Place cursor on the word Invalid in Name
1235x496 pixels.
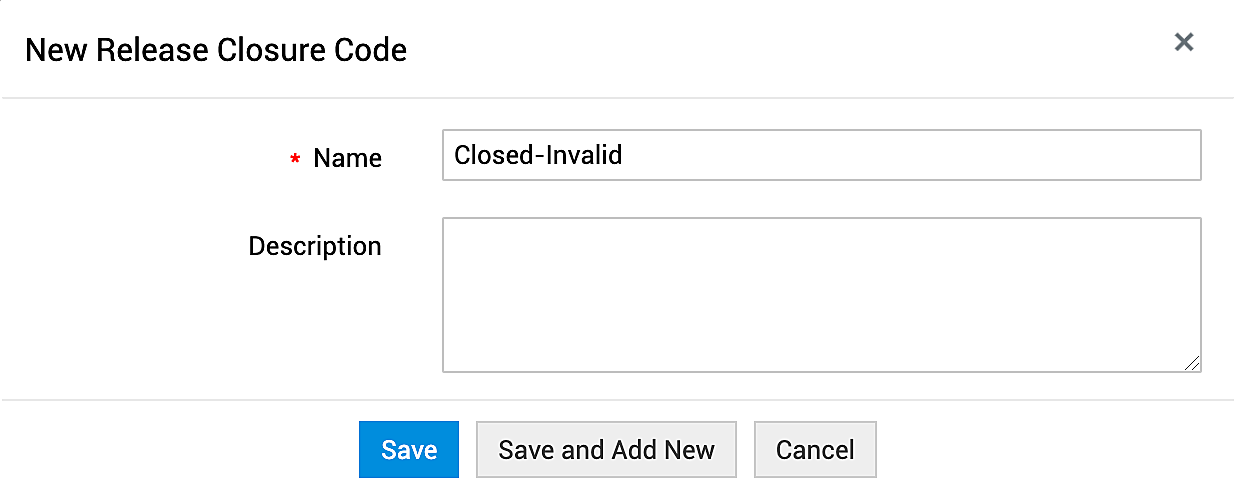coord(583,155)
